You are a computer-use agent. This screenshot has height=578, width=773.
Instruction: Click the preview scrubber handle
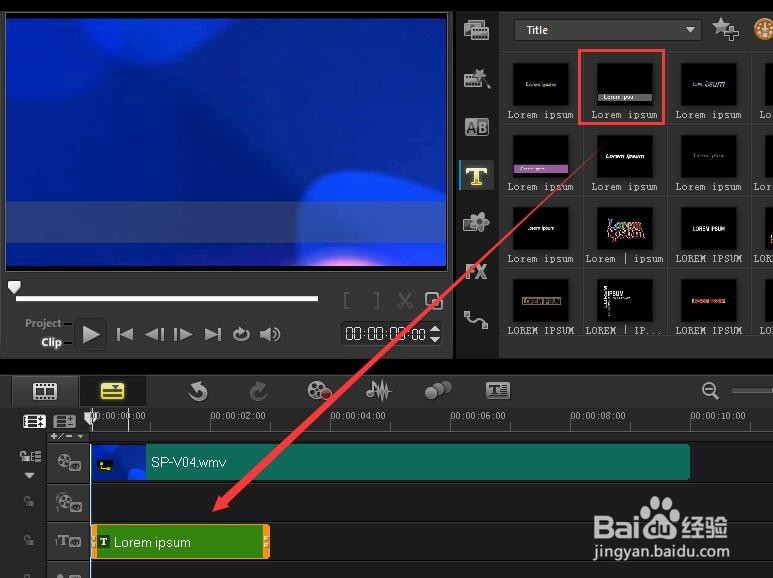tap(14, 287)
